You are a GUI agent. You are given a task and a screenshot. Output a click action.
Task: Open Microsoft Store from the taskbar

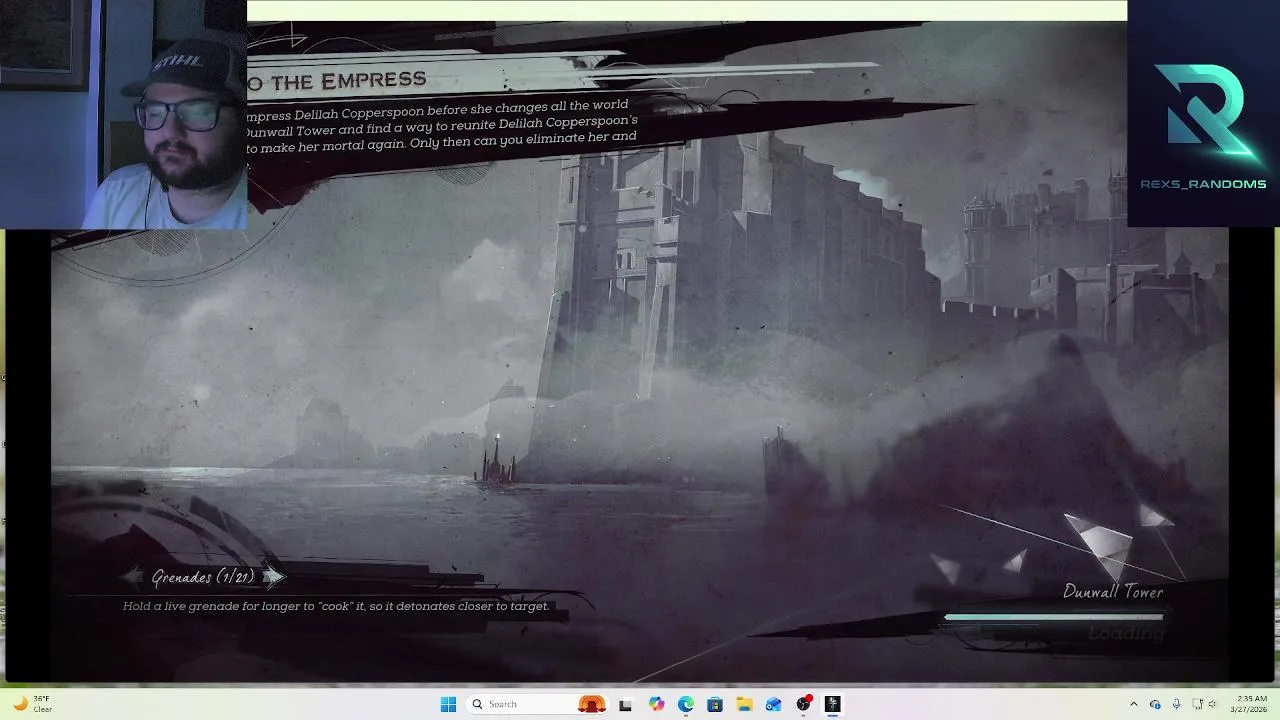click(x=715, y=704)
